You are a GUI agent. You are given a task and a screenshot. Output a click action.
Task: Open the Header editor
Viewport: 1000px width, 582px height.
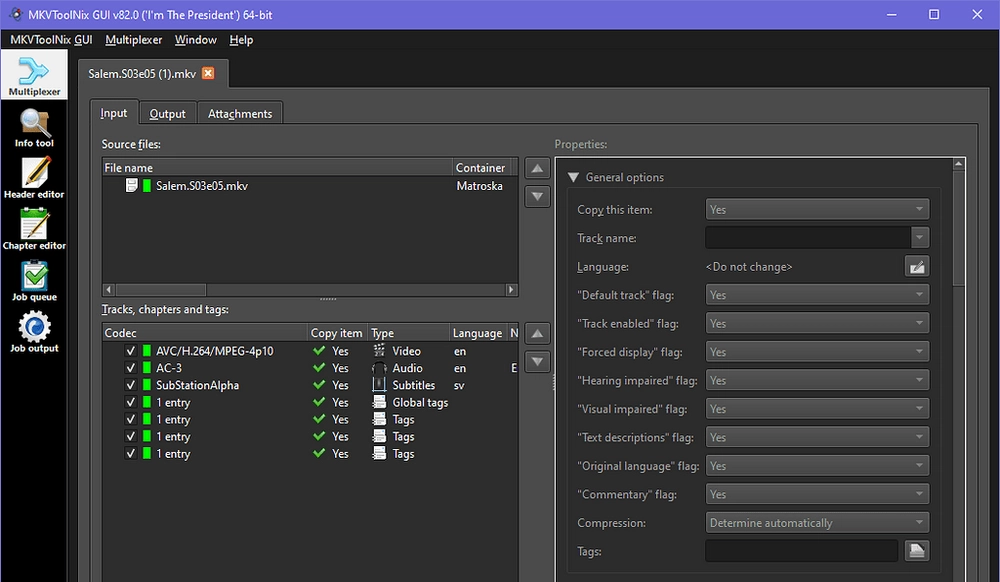pos(34,178)
